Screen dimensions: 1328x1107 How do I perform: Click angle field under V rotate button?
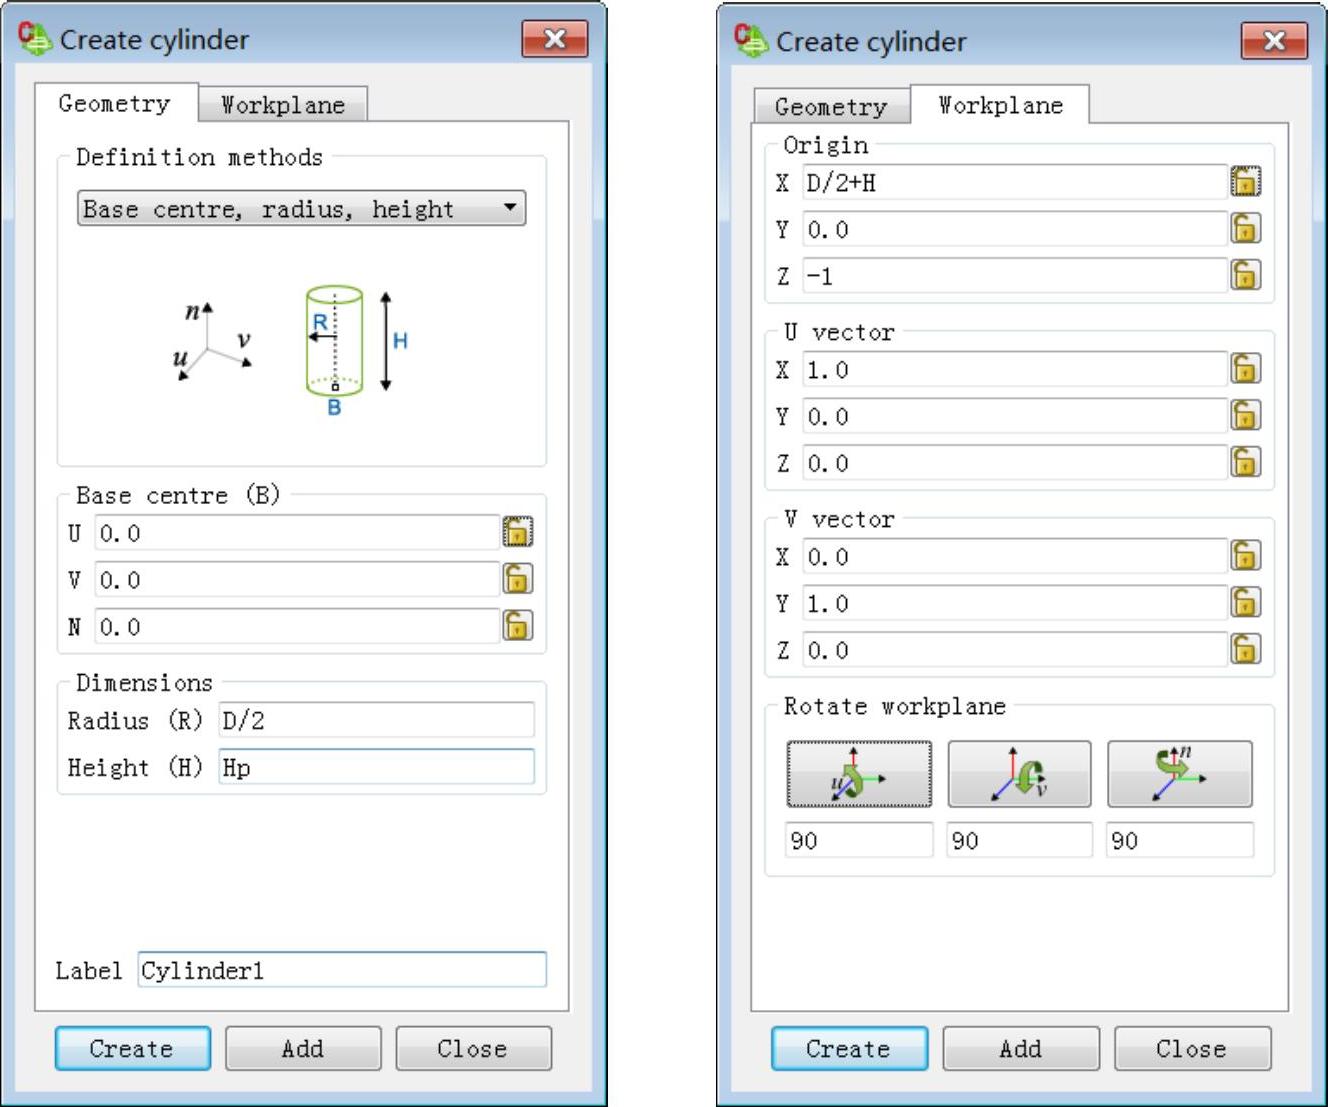[x=1019, y=840]
